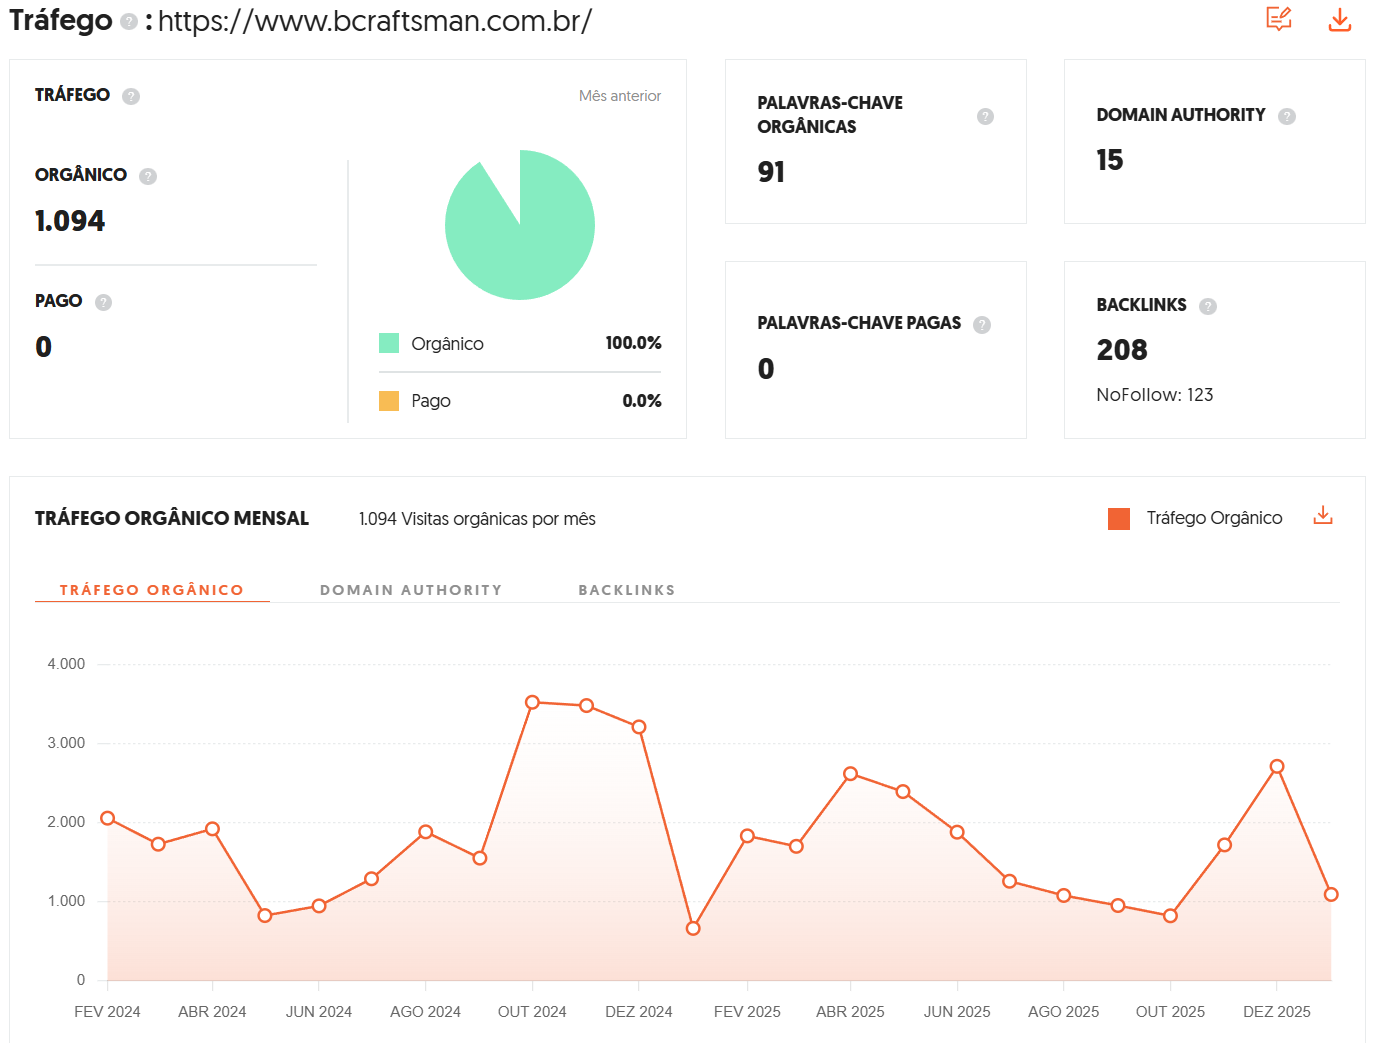Click the green Orgânico legend swatch
The width and height of the screenshot is (1376, 1043).
pos(389,343)
